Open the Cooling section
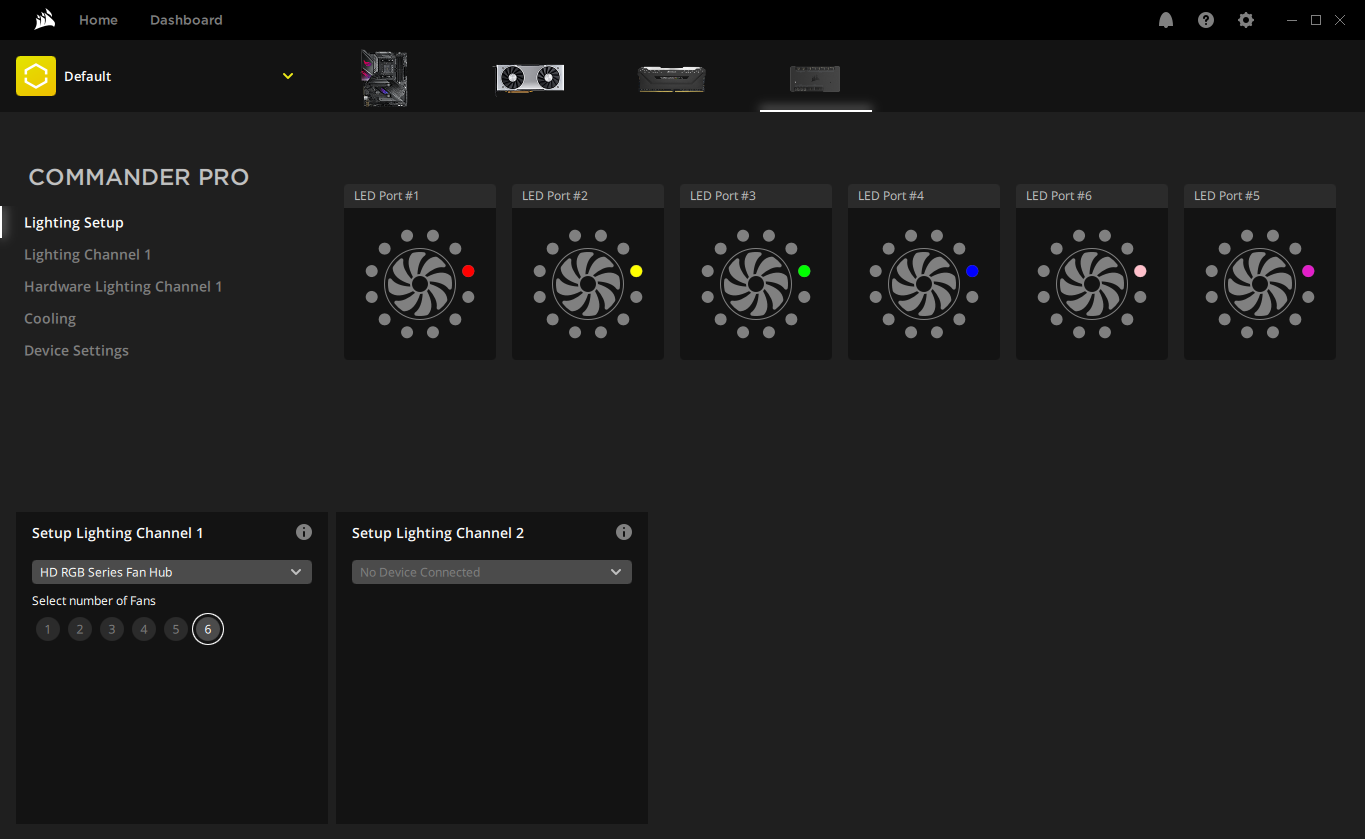Screen dimensions: 1365x839 pyautogui.click(x=50, y=319)
